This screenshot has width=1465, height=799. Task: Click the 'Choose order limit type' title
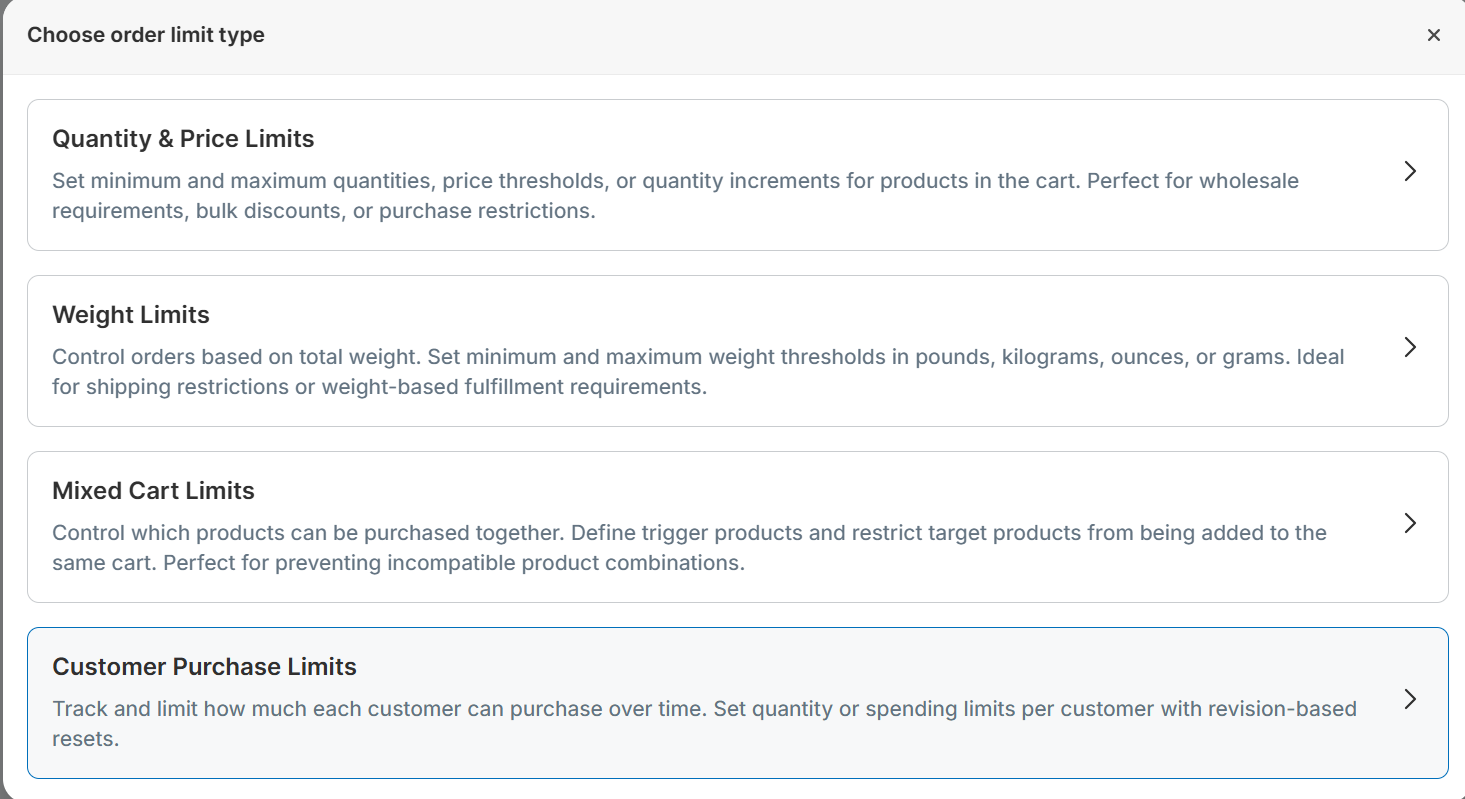click(146, 35)
